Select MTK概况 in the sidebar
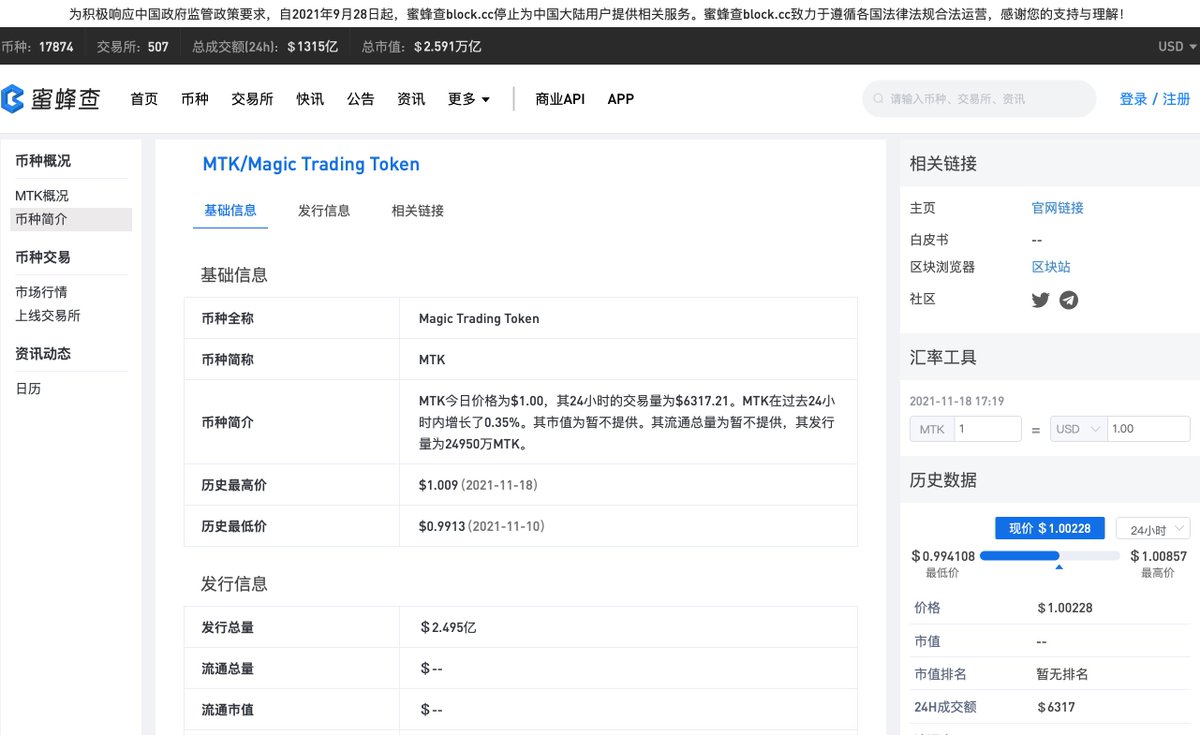Screen dimensions: 1200x735 [42, 196]
